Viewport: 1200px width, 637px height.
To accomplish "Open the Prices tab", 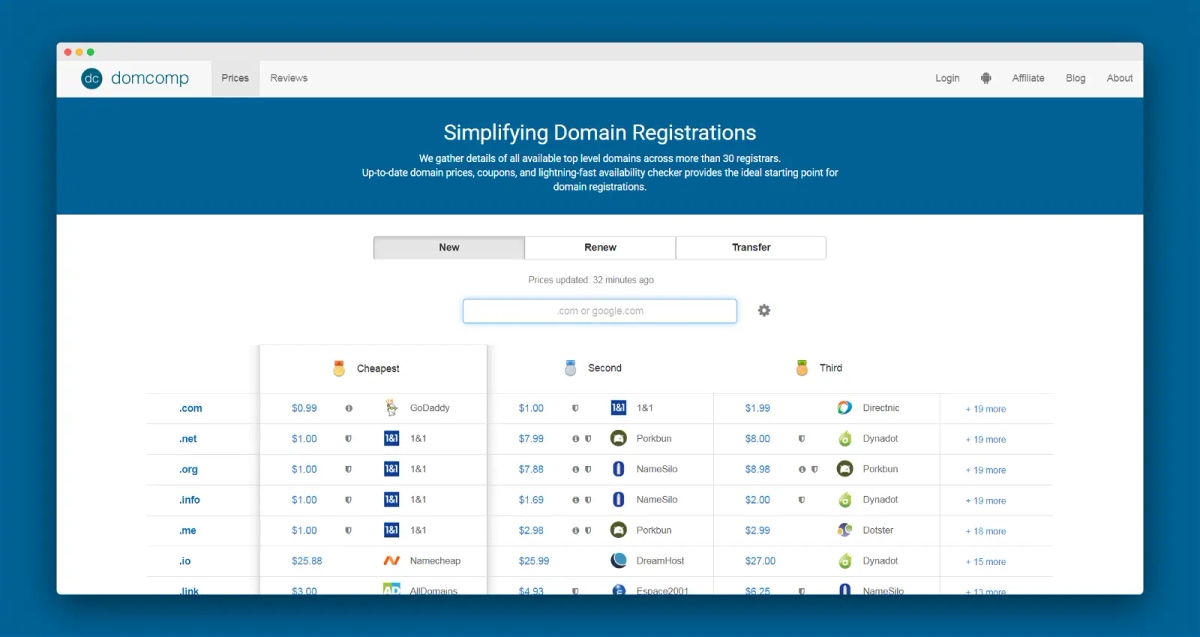I will 235,78.
